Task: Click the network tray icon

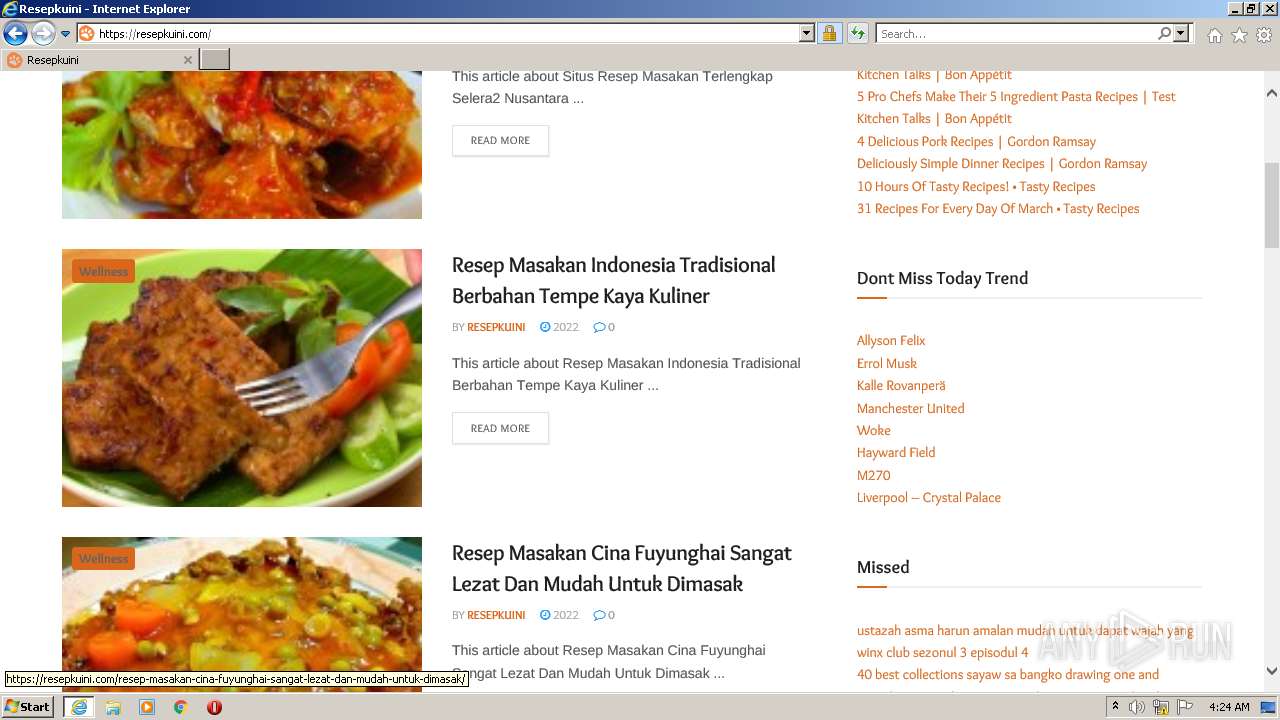Action: pos(1161,707)
